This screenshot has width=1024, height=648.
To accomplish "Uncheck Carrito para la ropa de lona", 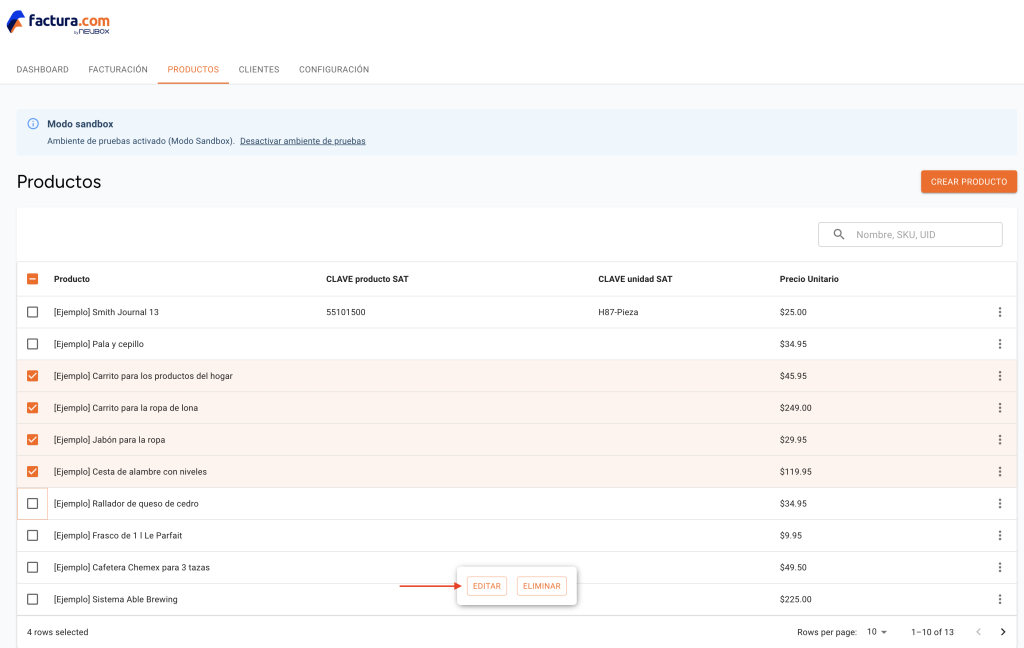I will pos(33,408).
